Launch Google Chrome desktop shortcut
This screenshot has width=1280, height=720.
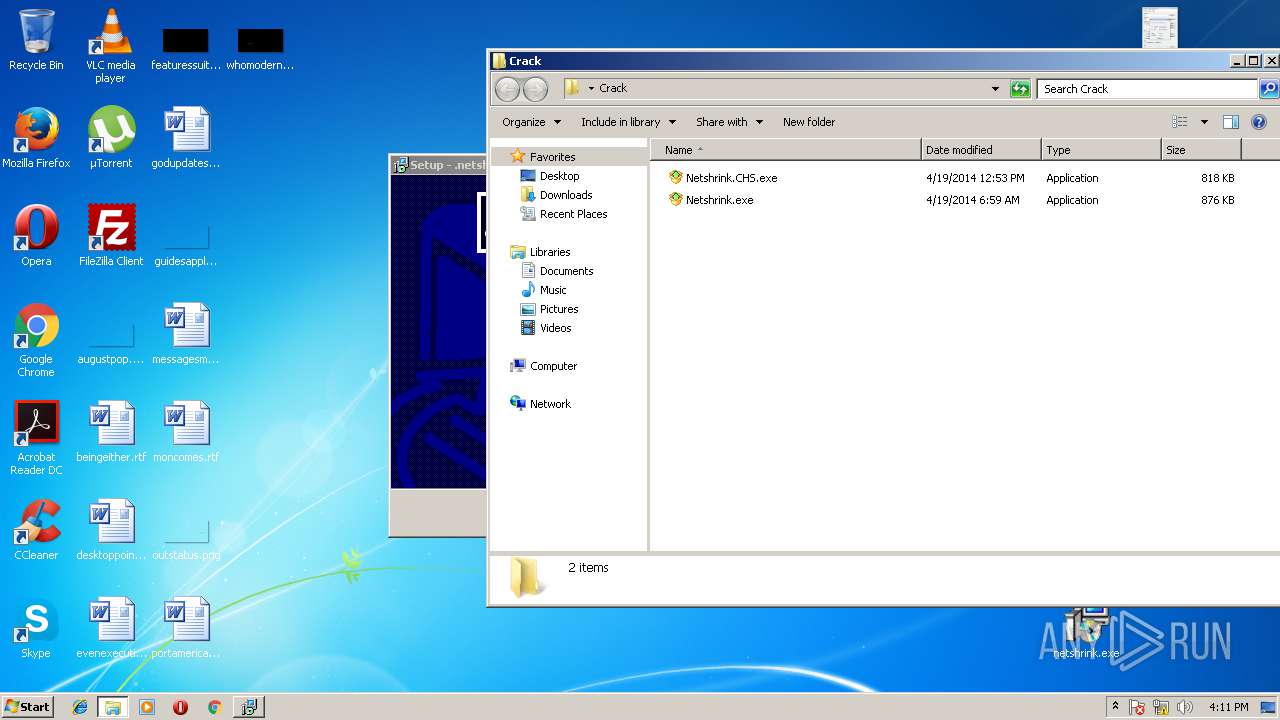pyautogui.click(x=36, y=340)
